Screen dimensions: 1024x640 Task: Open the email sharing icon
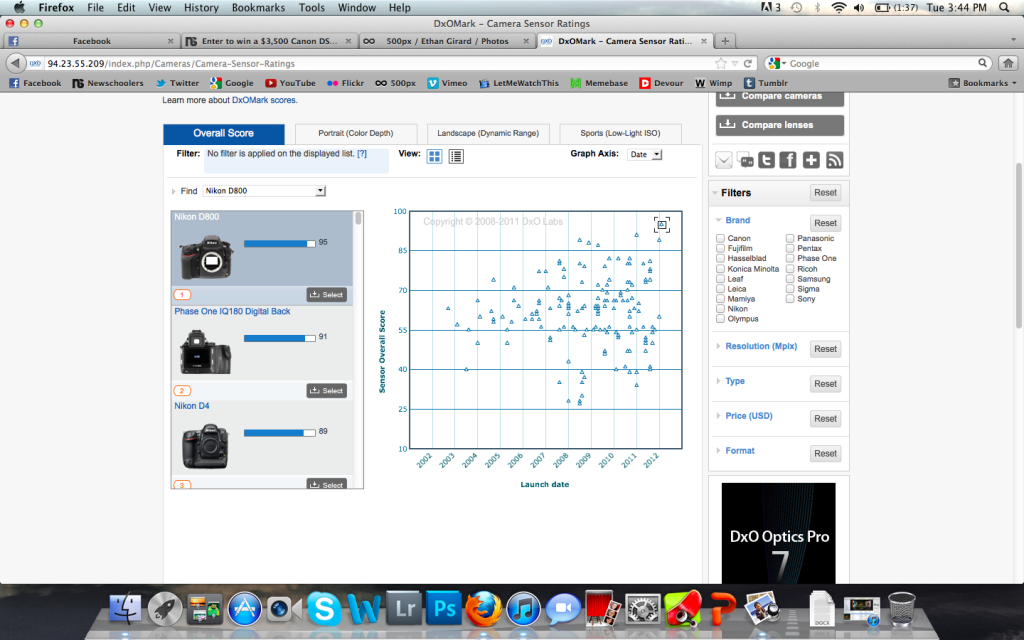coord(723,160)
